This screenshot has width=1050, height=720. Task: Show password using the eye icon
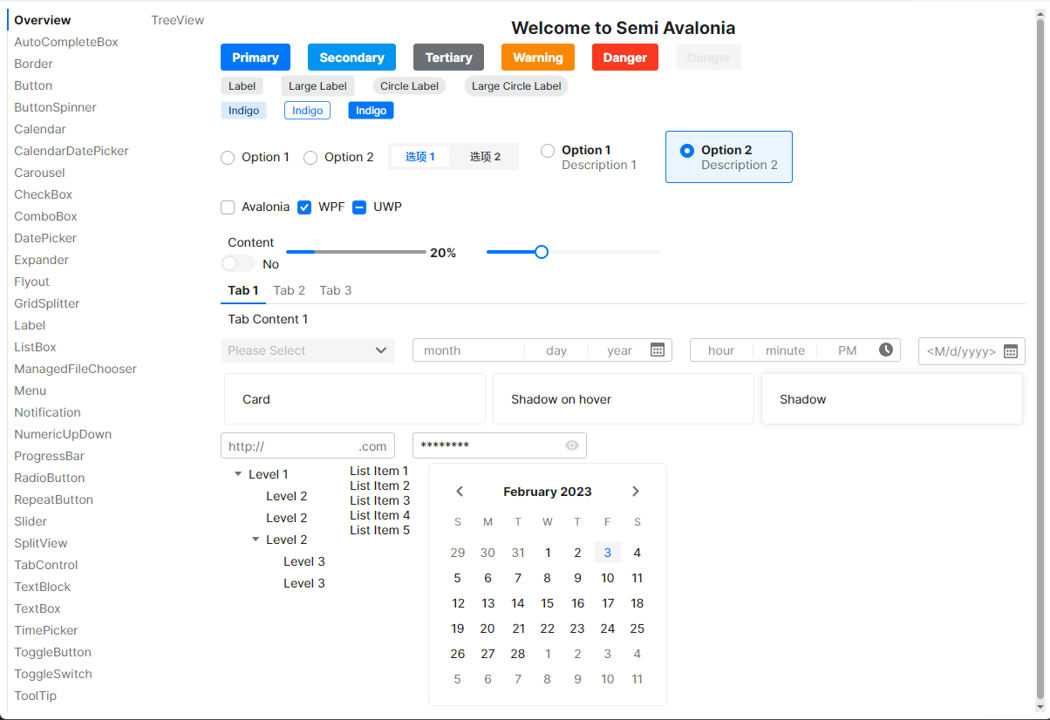coord(572,445)
